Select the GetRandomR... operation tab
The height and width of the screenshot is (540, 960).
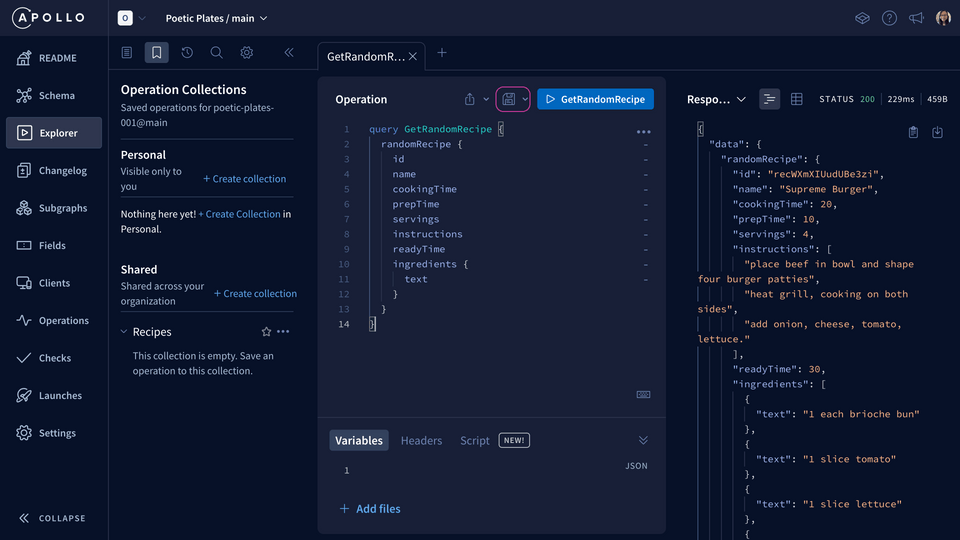click(x=366, y=56)
